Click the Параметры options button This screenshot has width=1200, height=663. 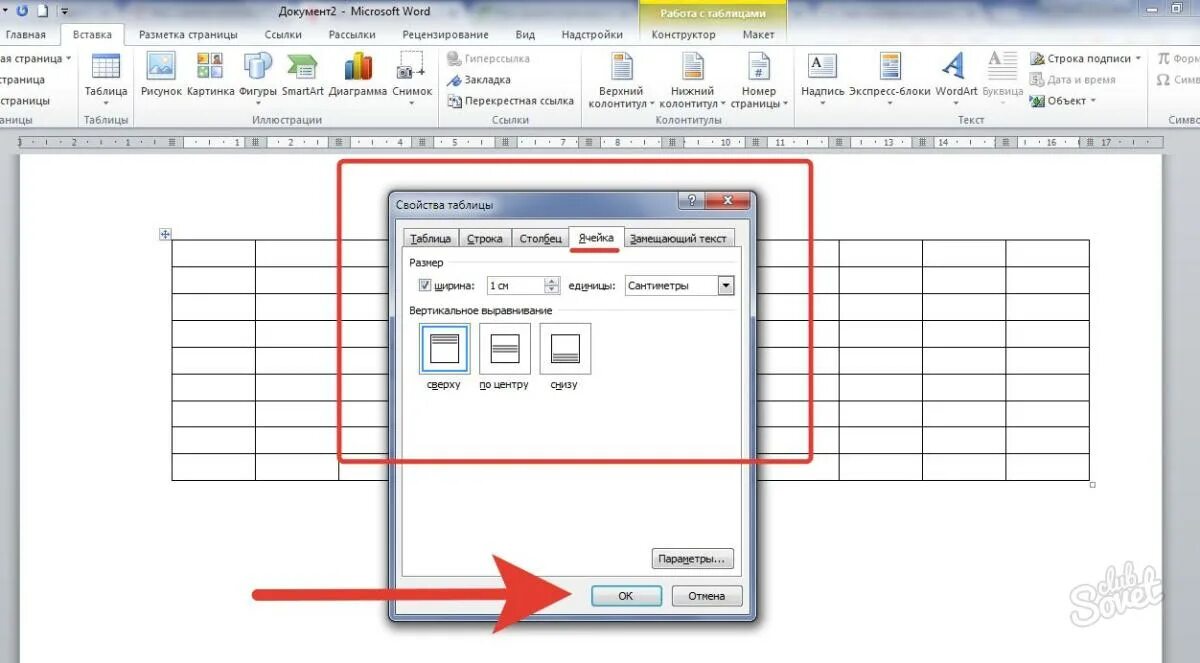(x=693, y=558)
